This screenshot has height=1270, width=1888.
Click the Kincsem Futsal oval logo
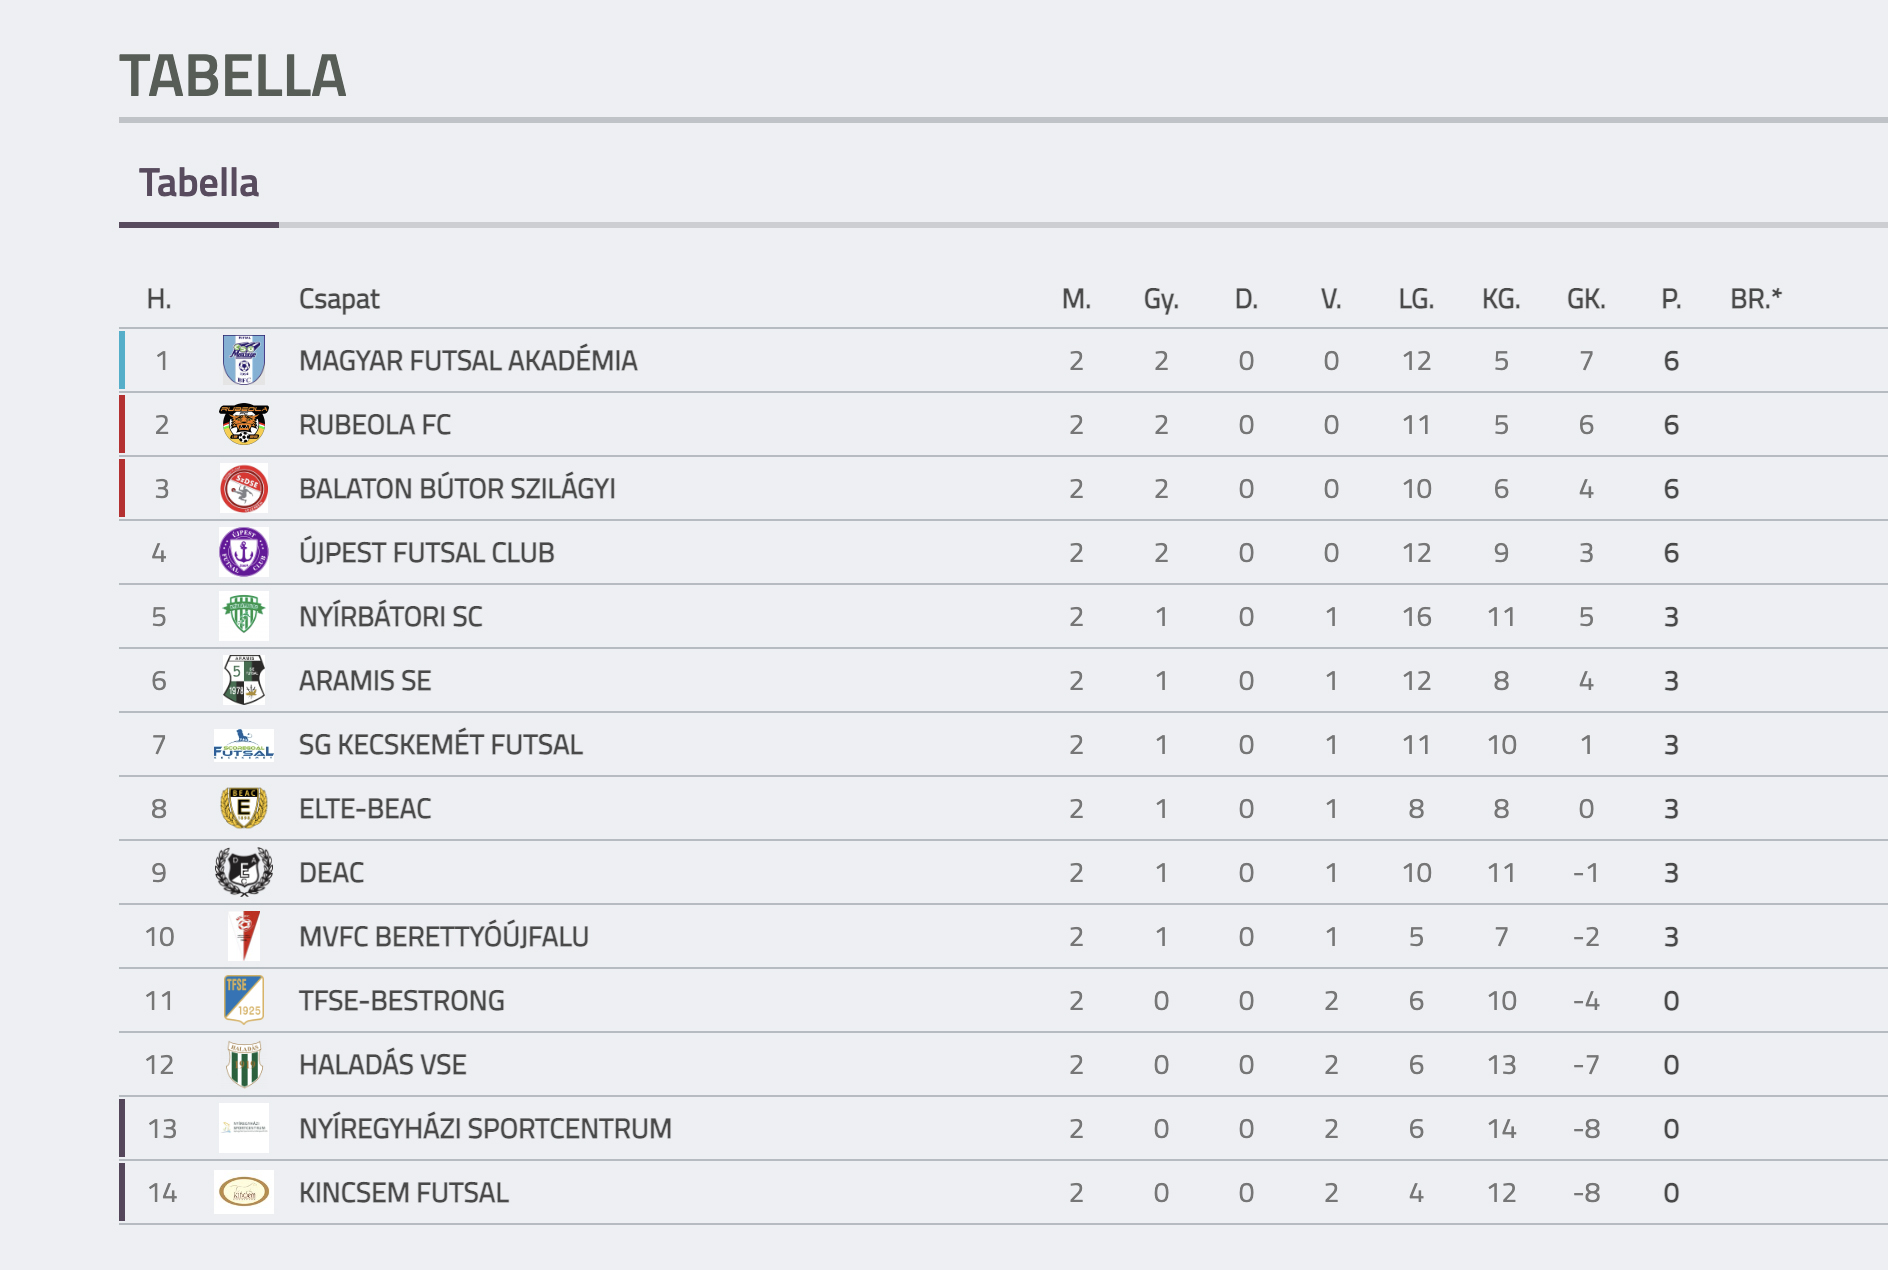243,1192
